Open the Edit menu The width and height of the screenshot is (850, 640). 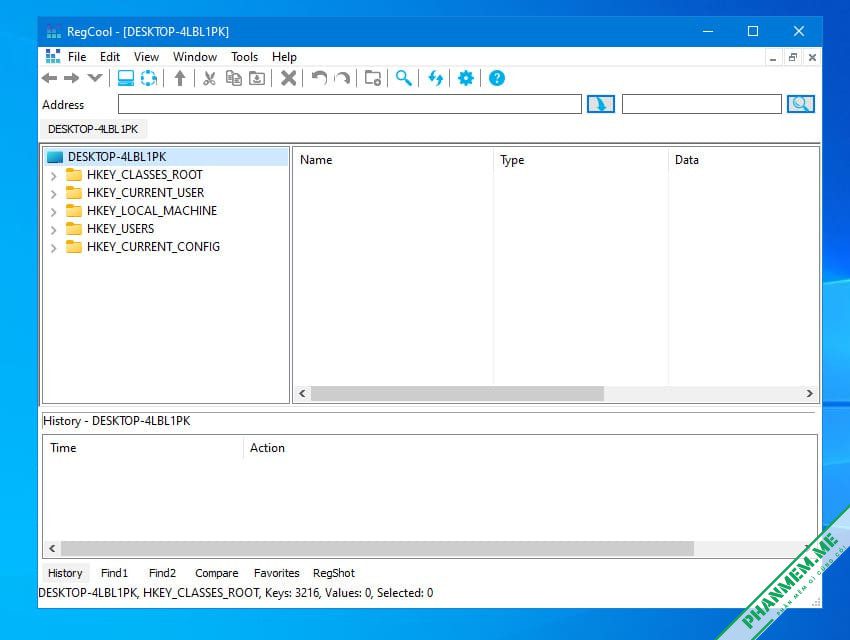click(110, 57)
